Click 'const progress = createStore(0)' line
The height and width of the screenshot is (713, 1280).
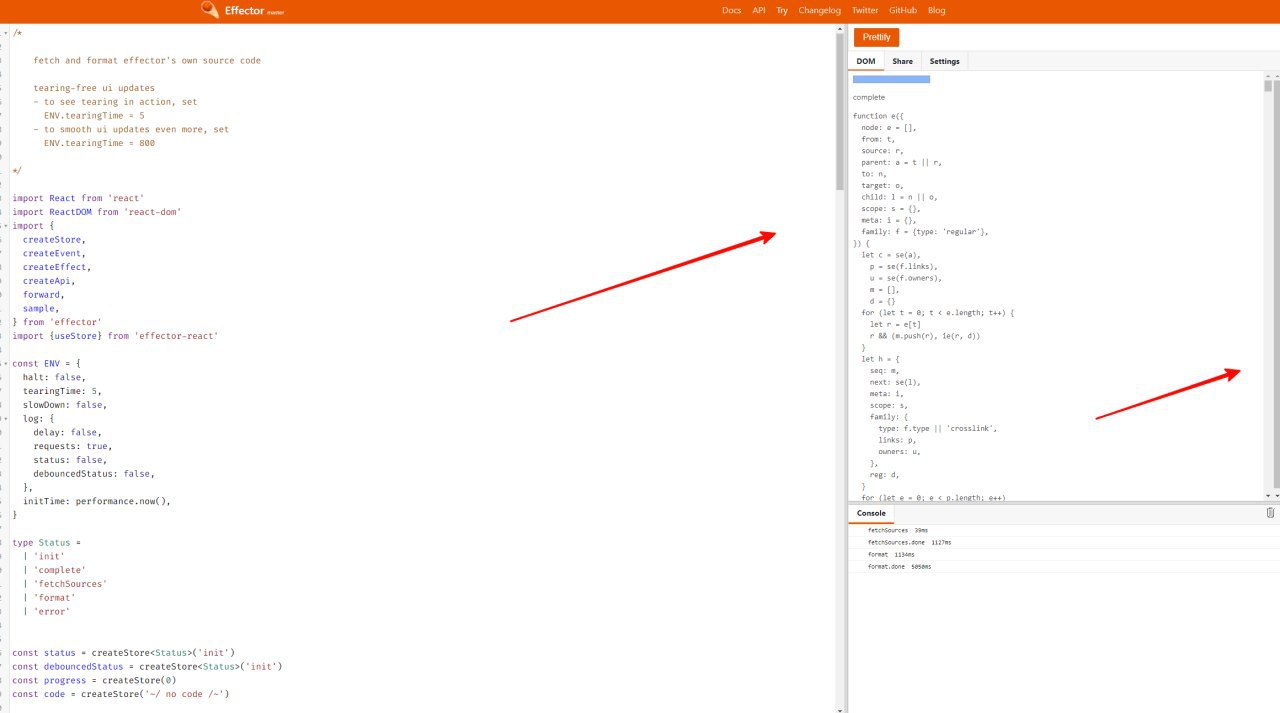click(94, 680)
